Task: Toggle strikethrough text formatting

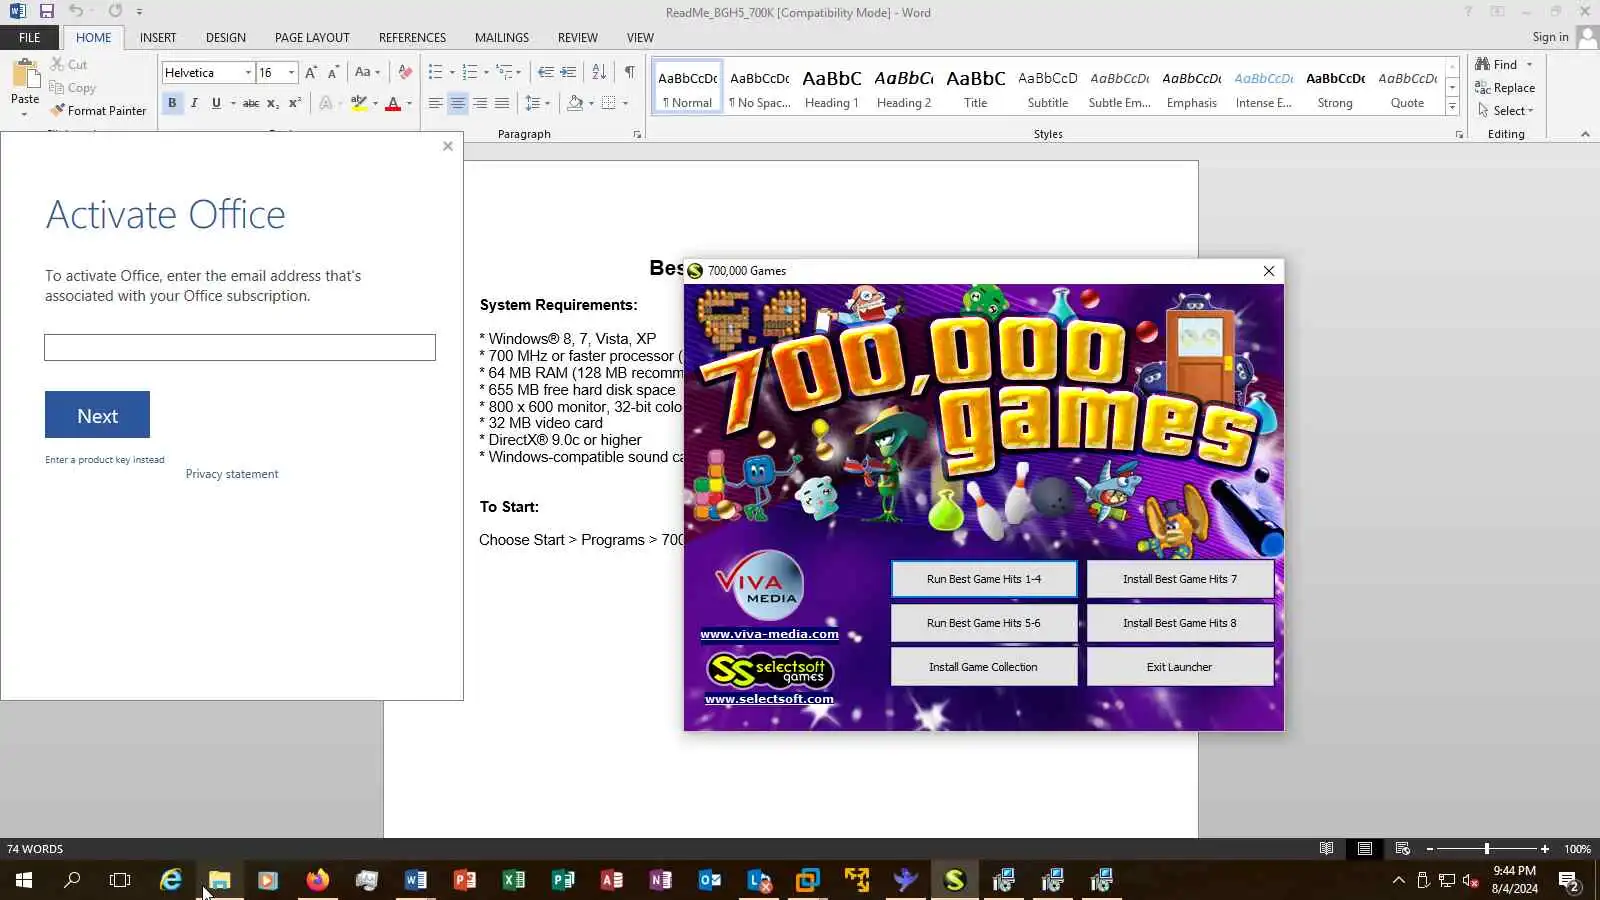Action: [x=251, y=103]
